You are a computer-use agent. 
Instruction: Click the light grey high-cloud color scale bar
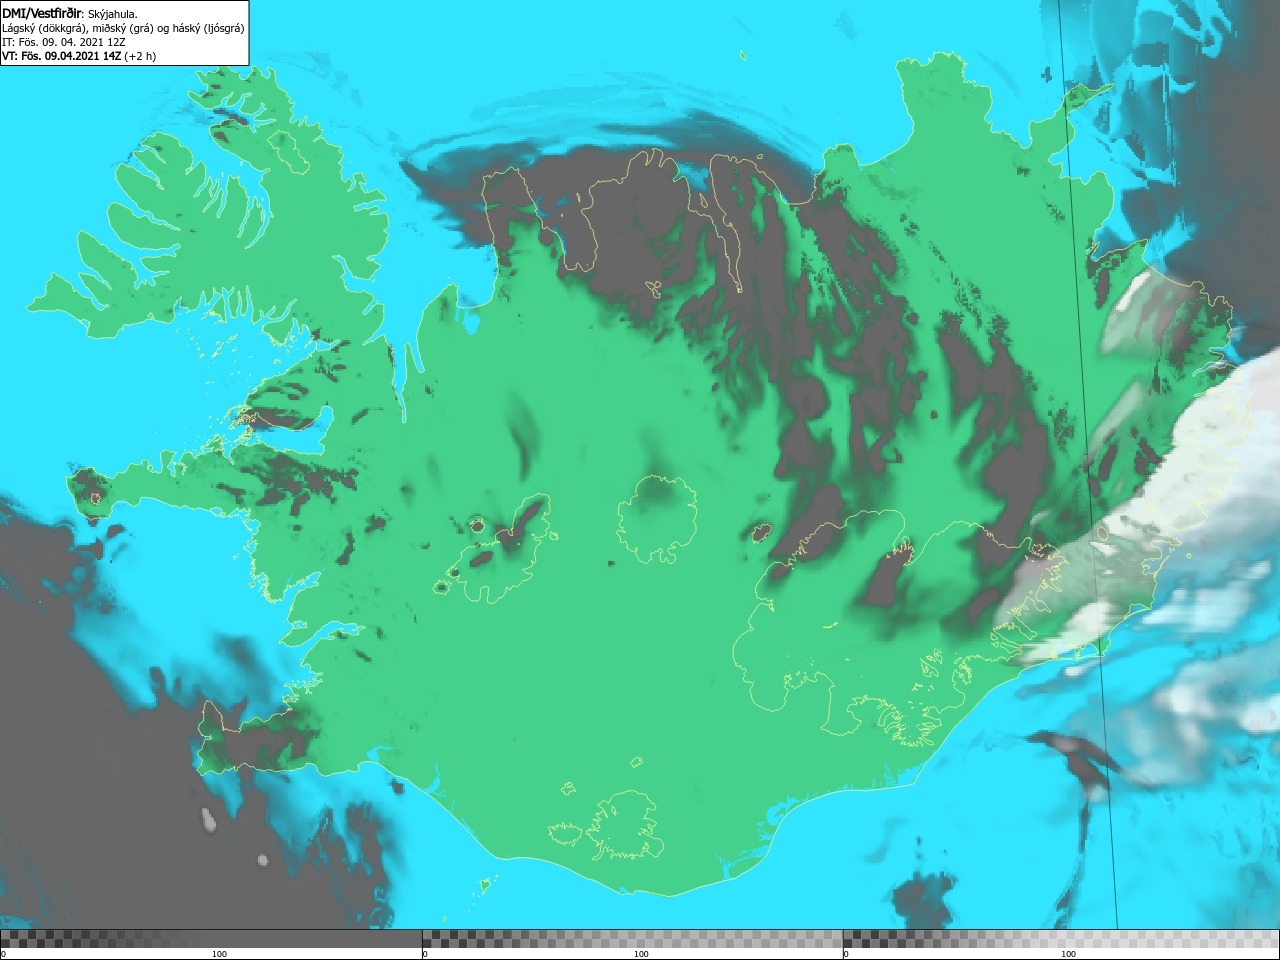click(x=1061, y=939)
